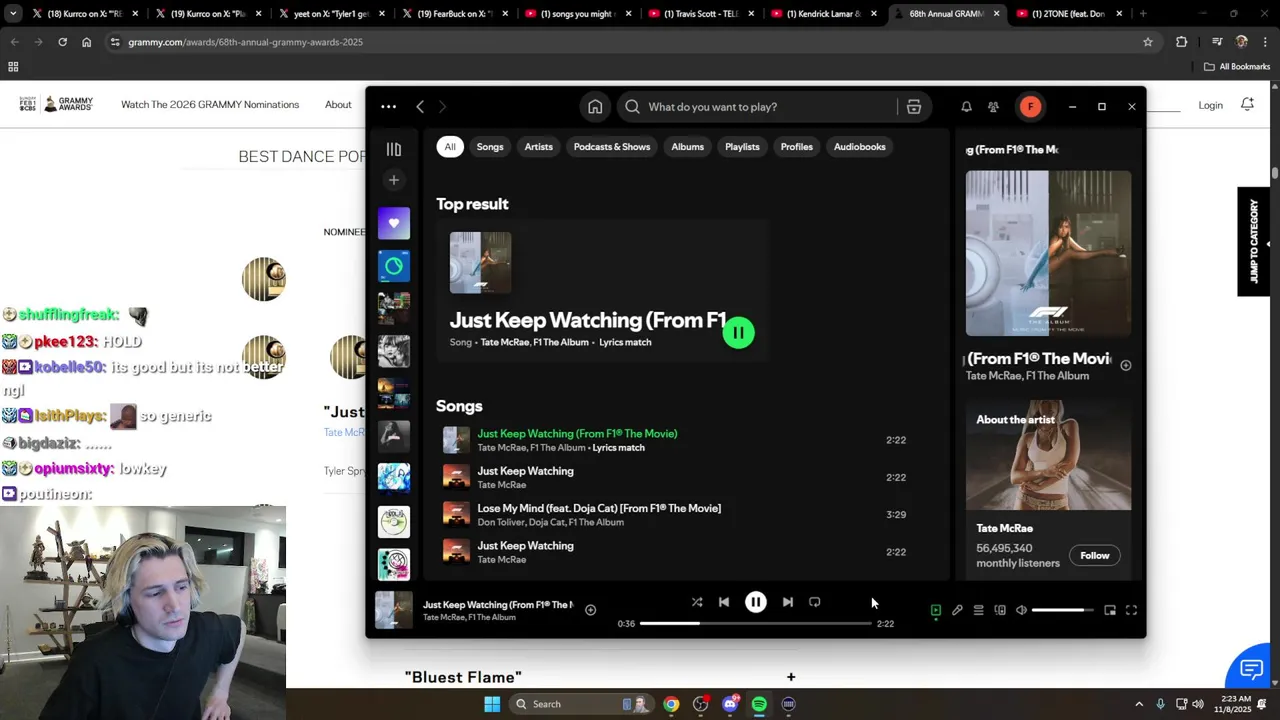Click large F1 The Album cover in Now Playing
1280x720 pixels.
[x=1048, y=253]
